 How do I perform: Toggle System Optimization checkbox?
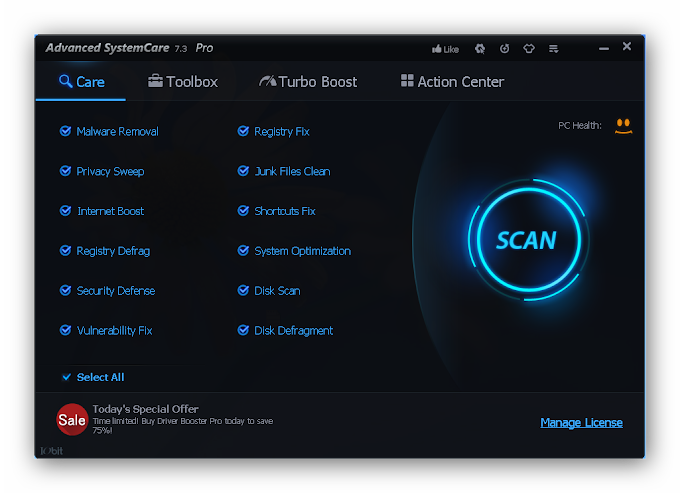tap(243, 251)
